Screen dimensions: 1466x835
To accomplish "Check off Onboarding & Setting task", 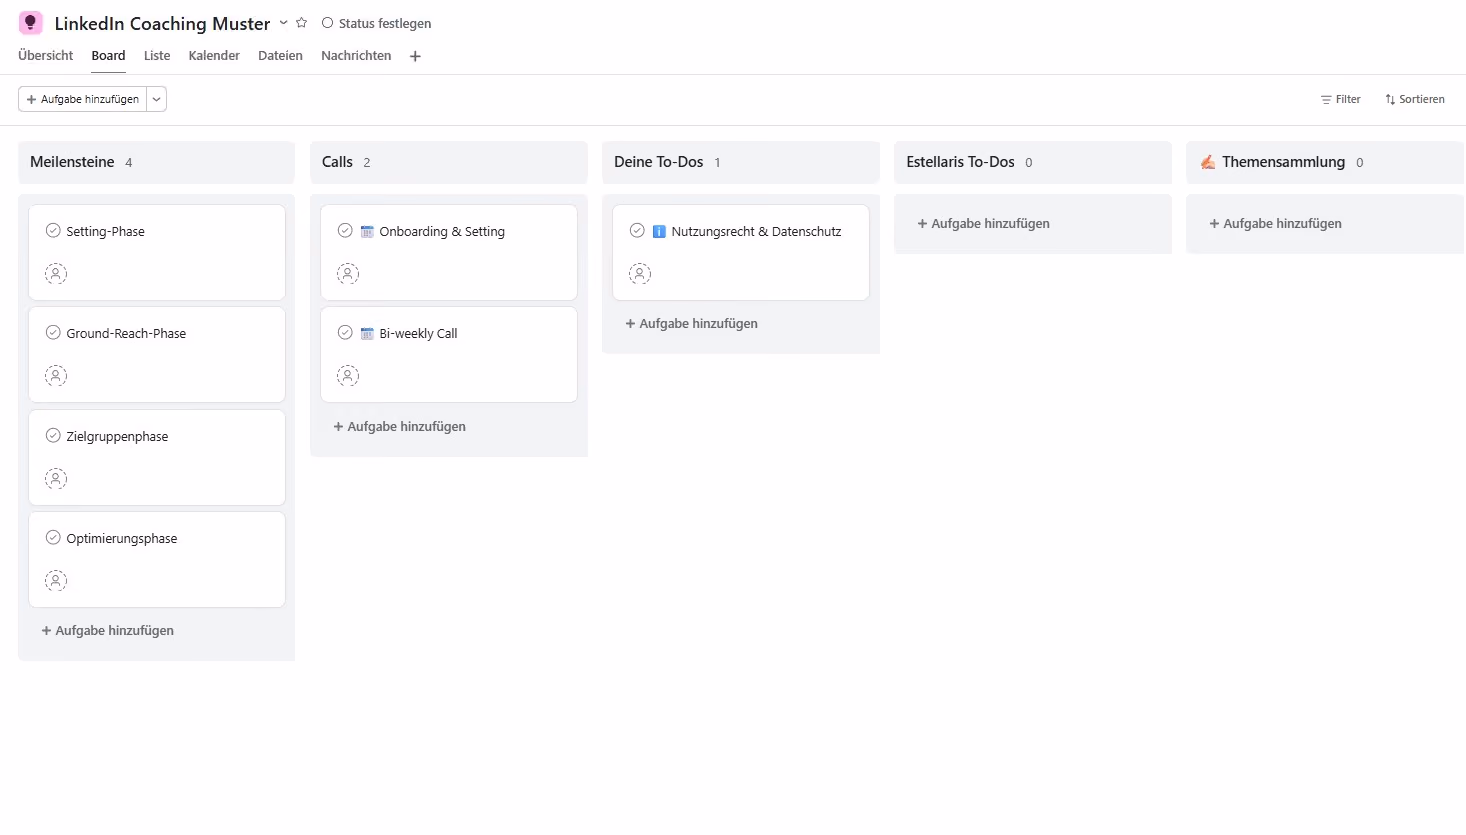I will point(345,231).
